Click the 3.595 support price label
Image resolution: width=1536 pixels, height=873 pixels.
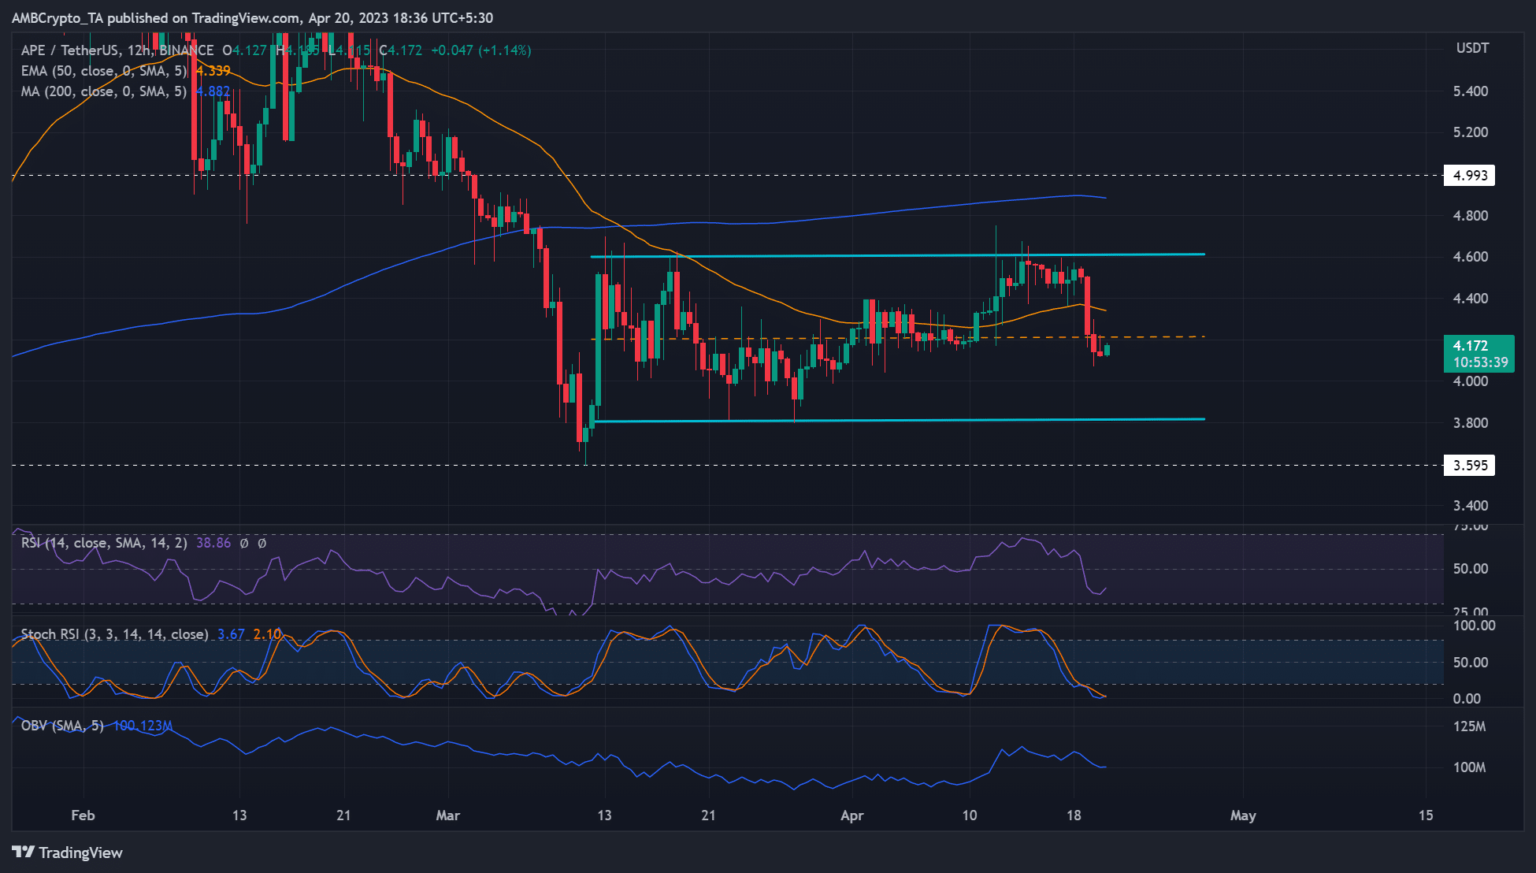point(1469,465)
